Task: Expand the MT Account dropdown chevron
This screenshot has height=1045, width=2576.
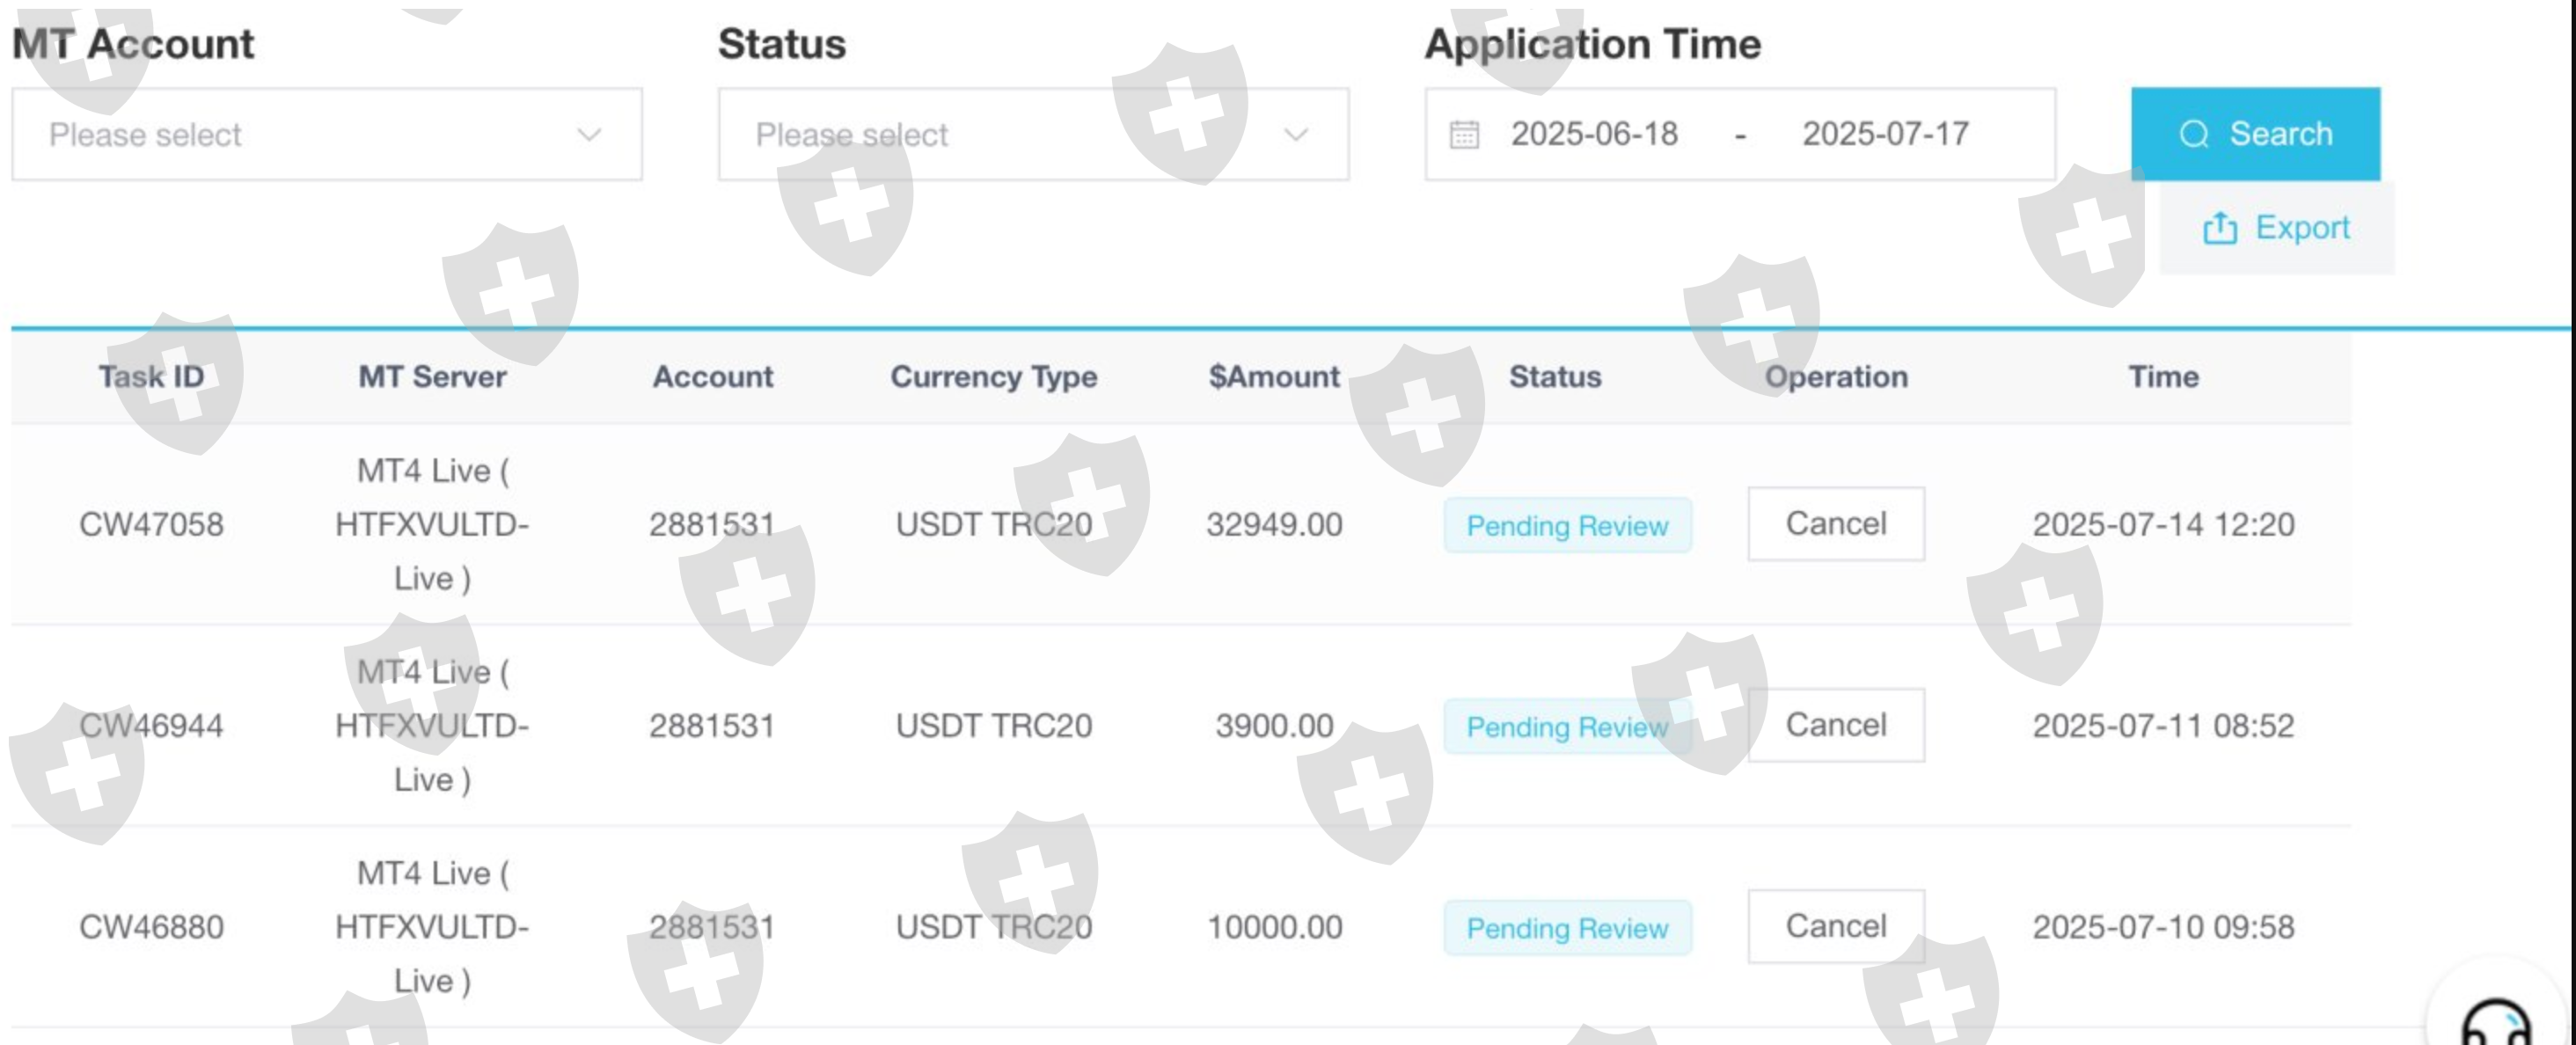Action: 589,134
